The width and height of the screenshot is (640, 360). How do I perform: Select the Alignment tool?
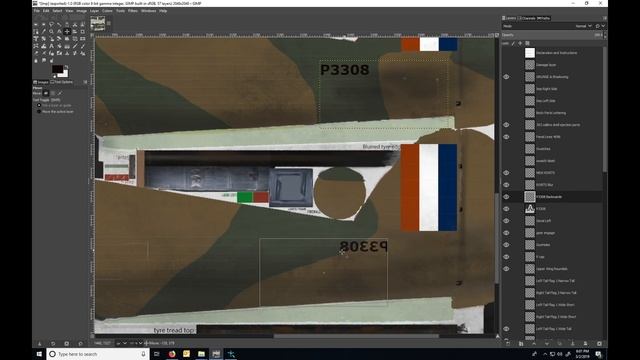[x=75, y=31]
